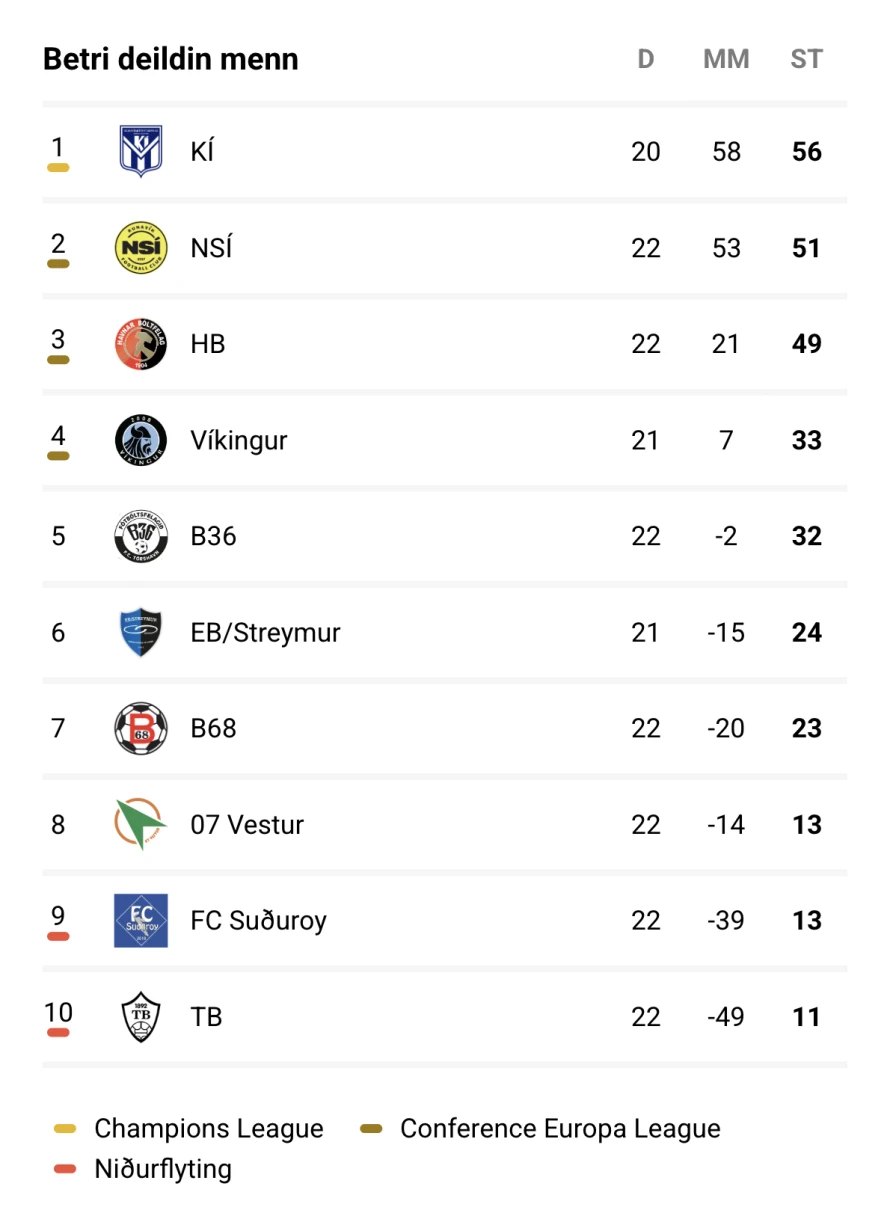The image size is (890, 1225).
Task: Open the KÍ team name link
Action: [203, 152]
